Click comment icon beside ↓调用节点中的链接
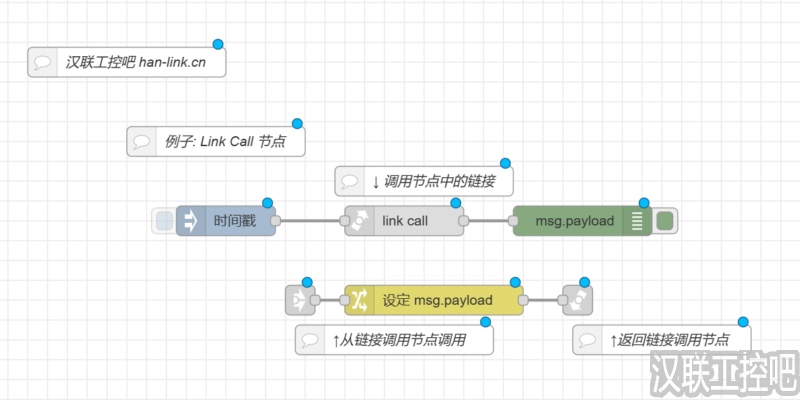800x400 pixels. click(x=350, y=181)
